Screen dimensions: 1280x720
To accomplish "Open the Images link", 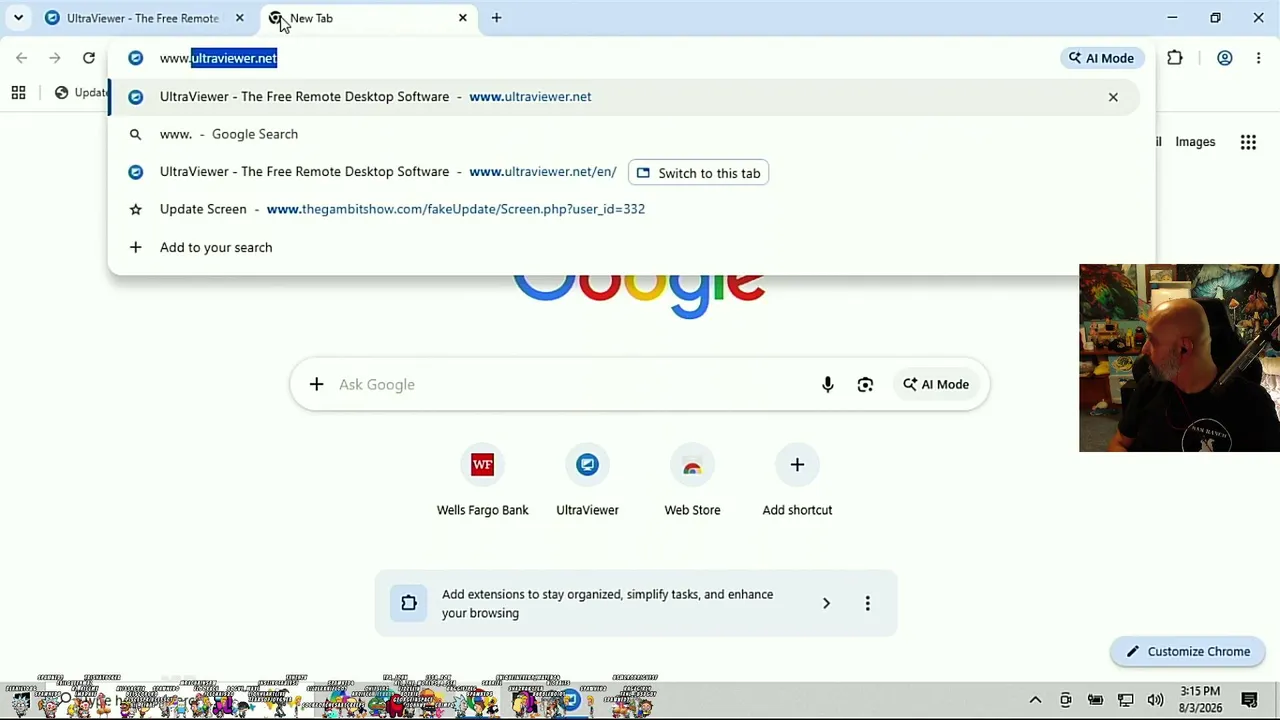I will [x=1195, y=142].
